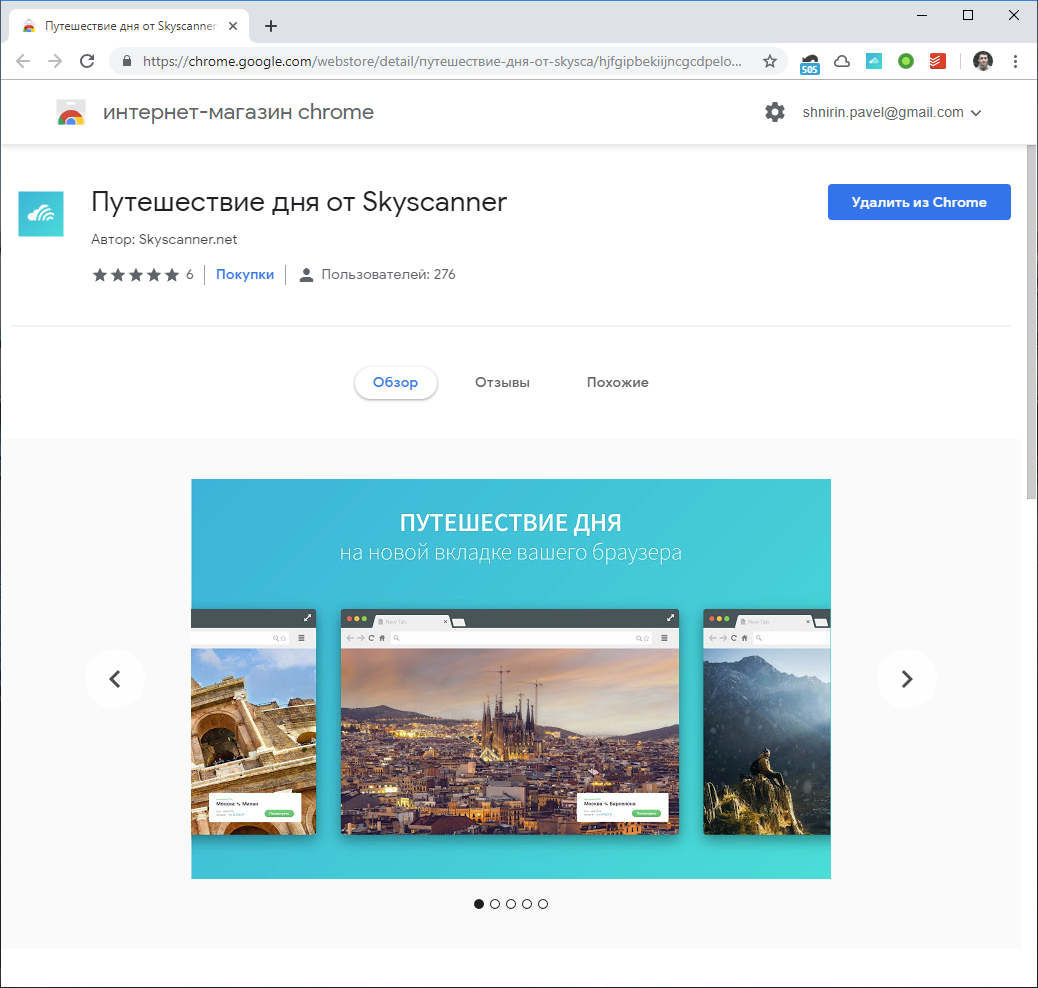Click the Skyscanner extension logo
This screenshot has height=988, width=1038.
(41, 214)
